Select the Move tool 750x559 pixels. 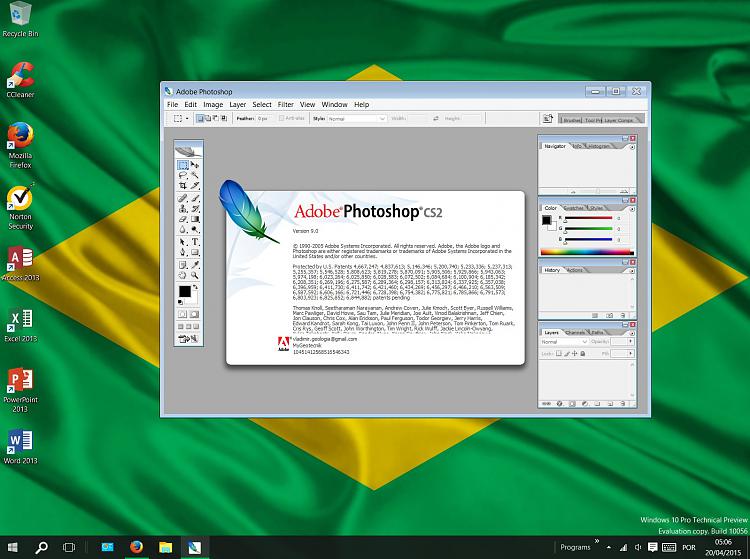194,165
